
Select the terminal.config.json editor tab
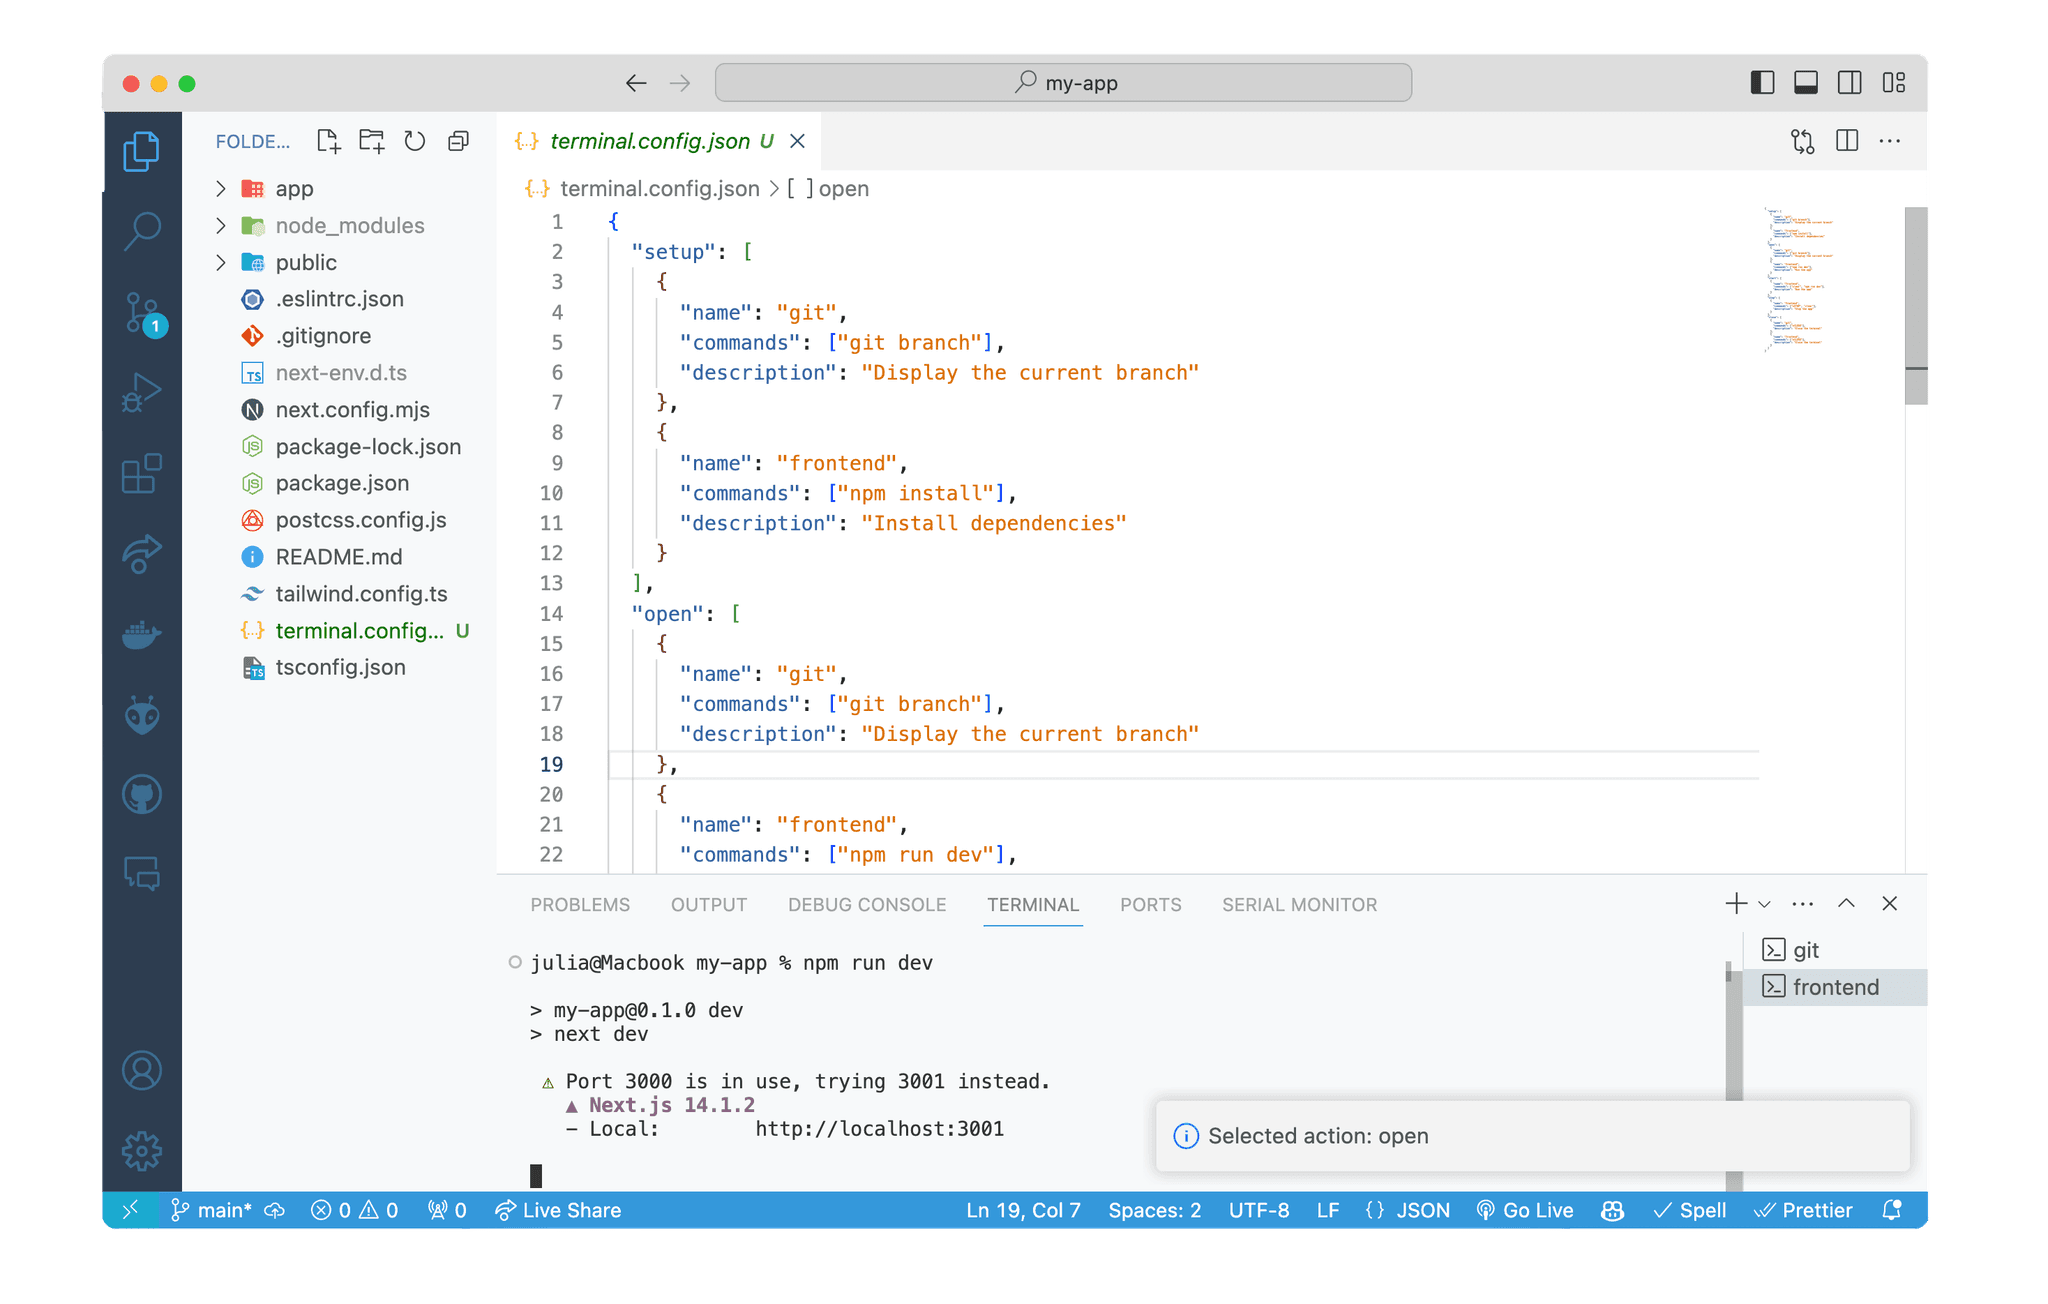pos(659,141)
